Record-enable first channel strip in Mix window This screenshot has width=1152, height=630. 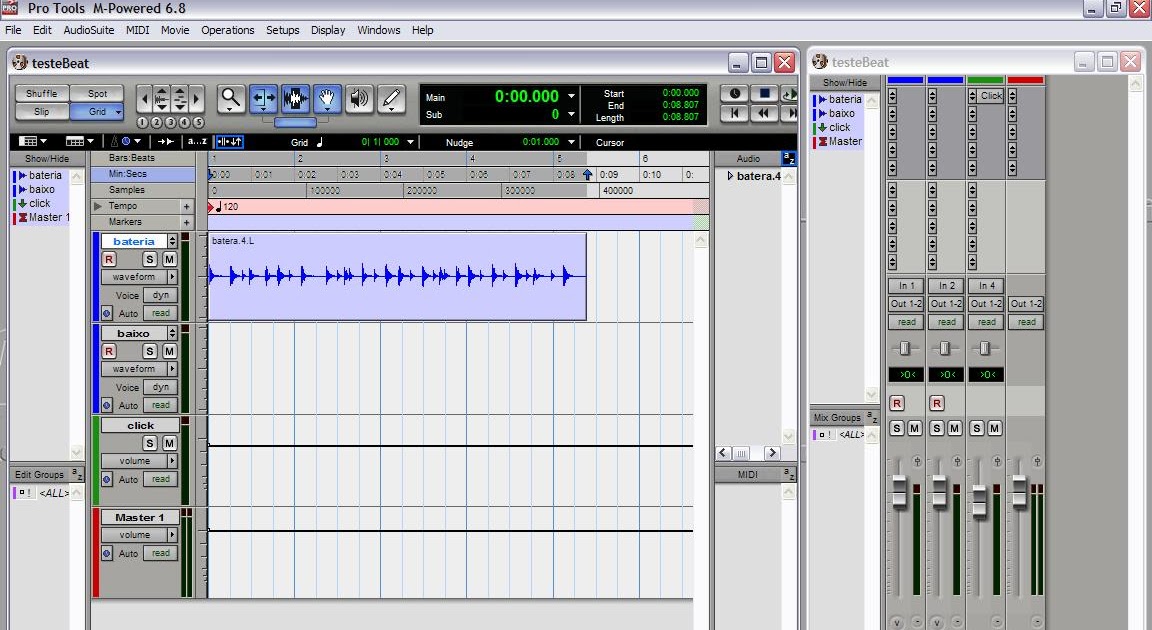tap(896, 403)
